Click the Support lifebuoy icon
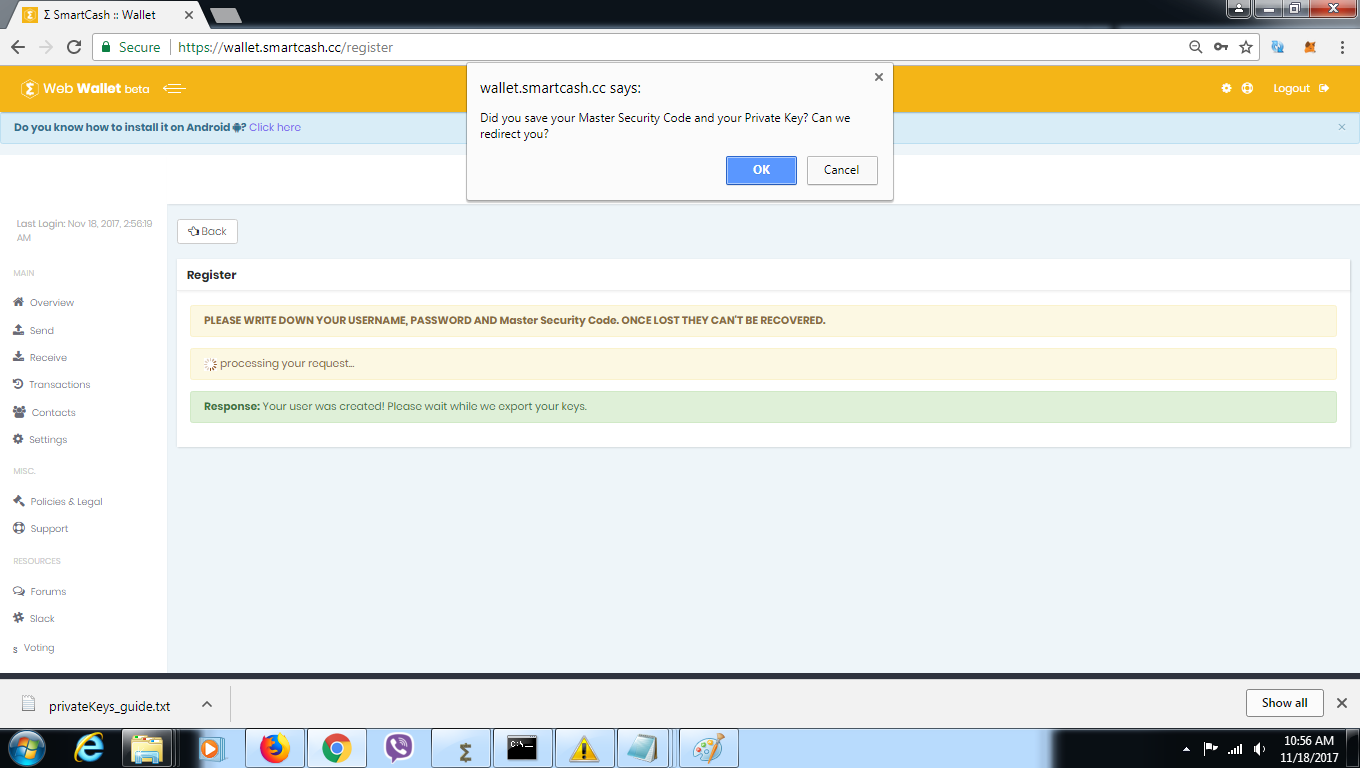The image size is (1360, 768). click(19, 528)
